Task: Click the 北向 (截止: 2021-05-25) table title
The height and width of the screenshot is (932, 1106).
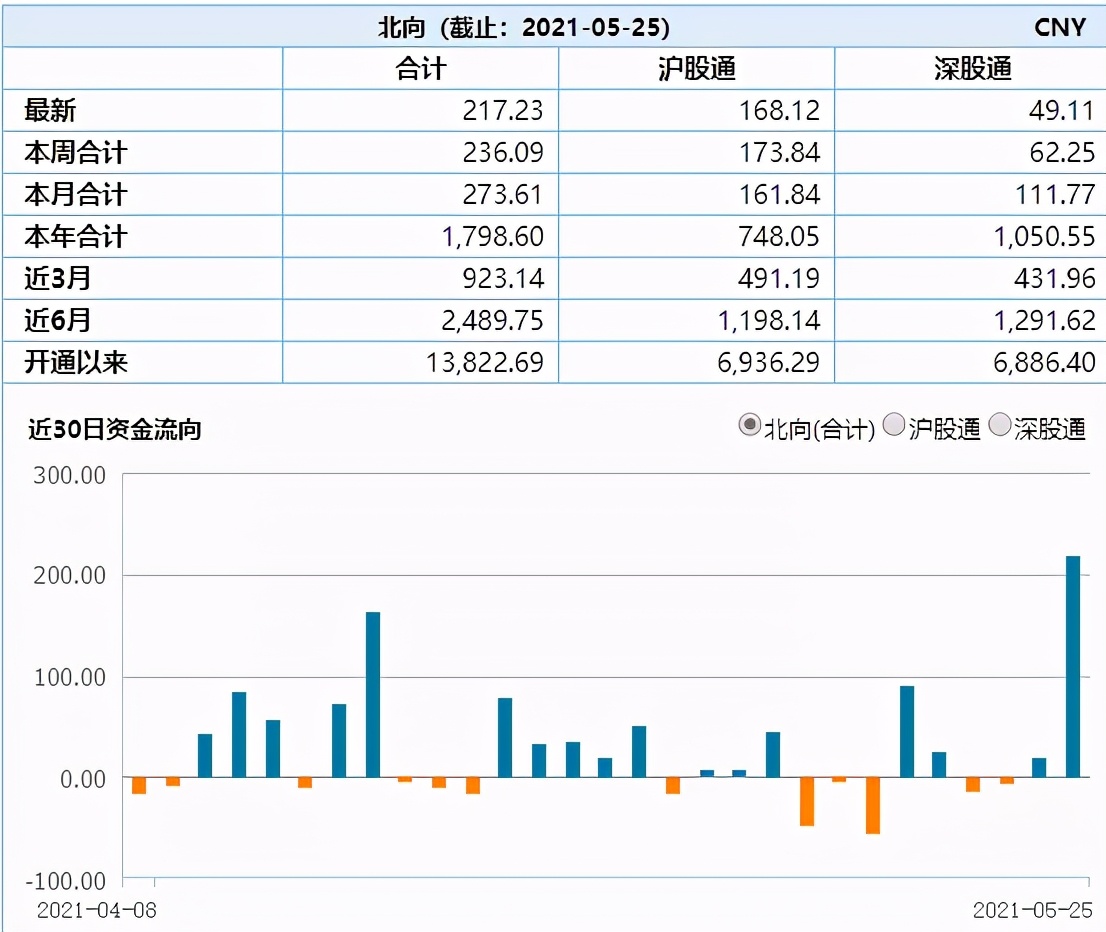Action: click(523, 27)
